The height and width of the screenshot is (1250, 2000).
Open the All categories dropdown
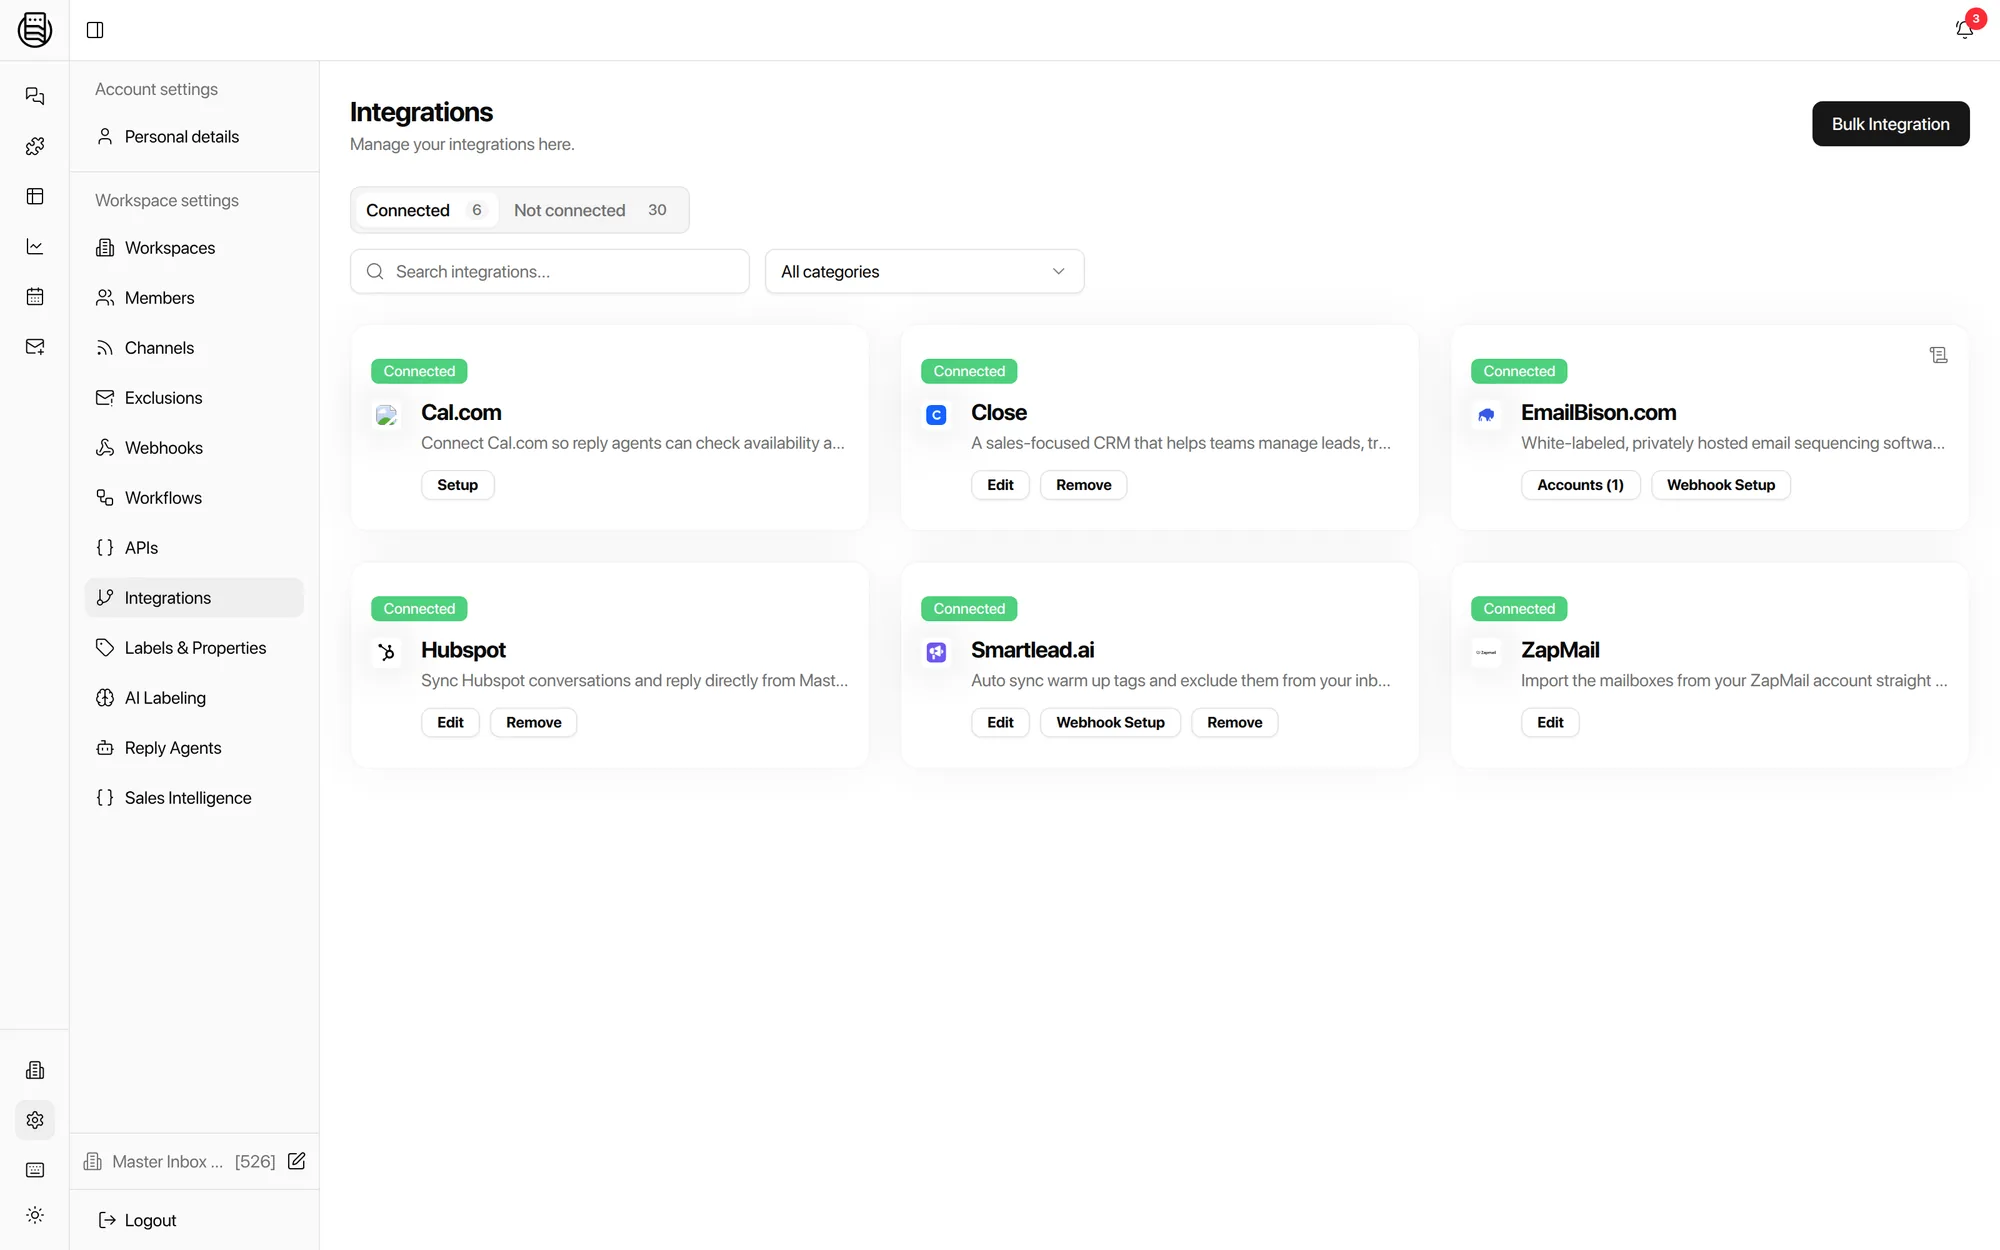pos(924,271)
